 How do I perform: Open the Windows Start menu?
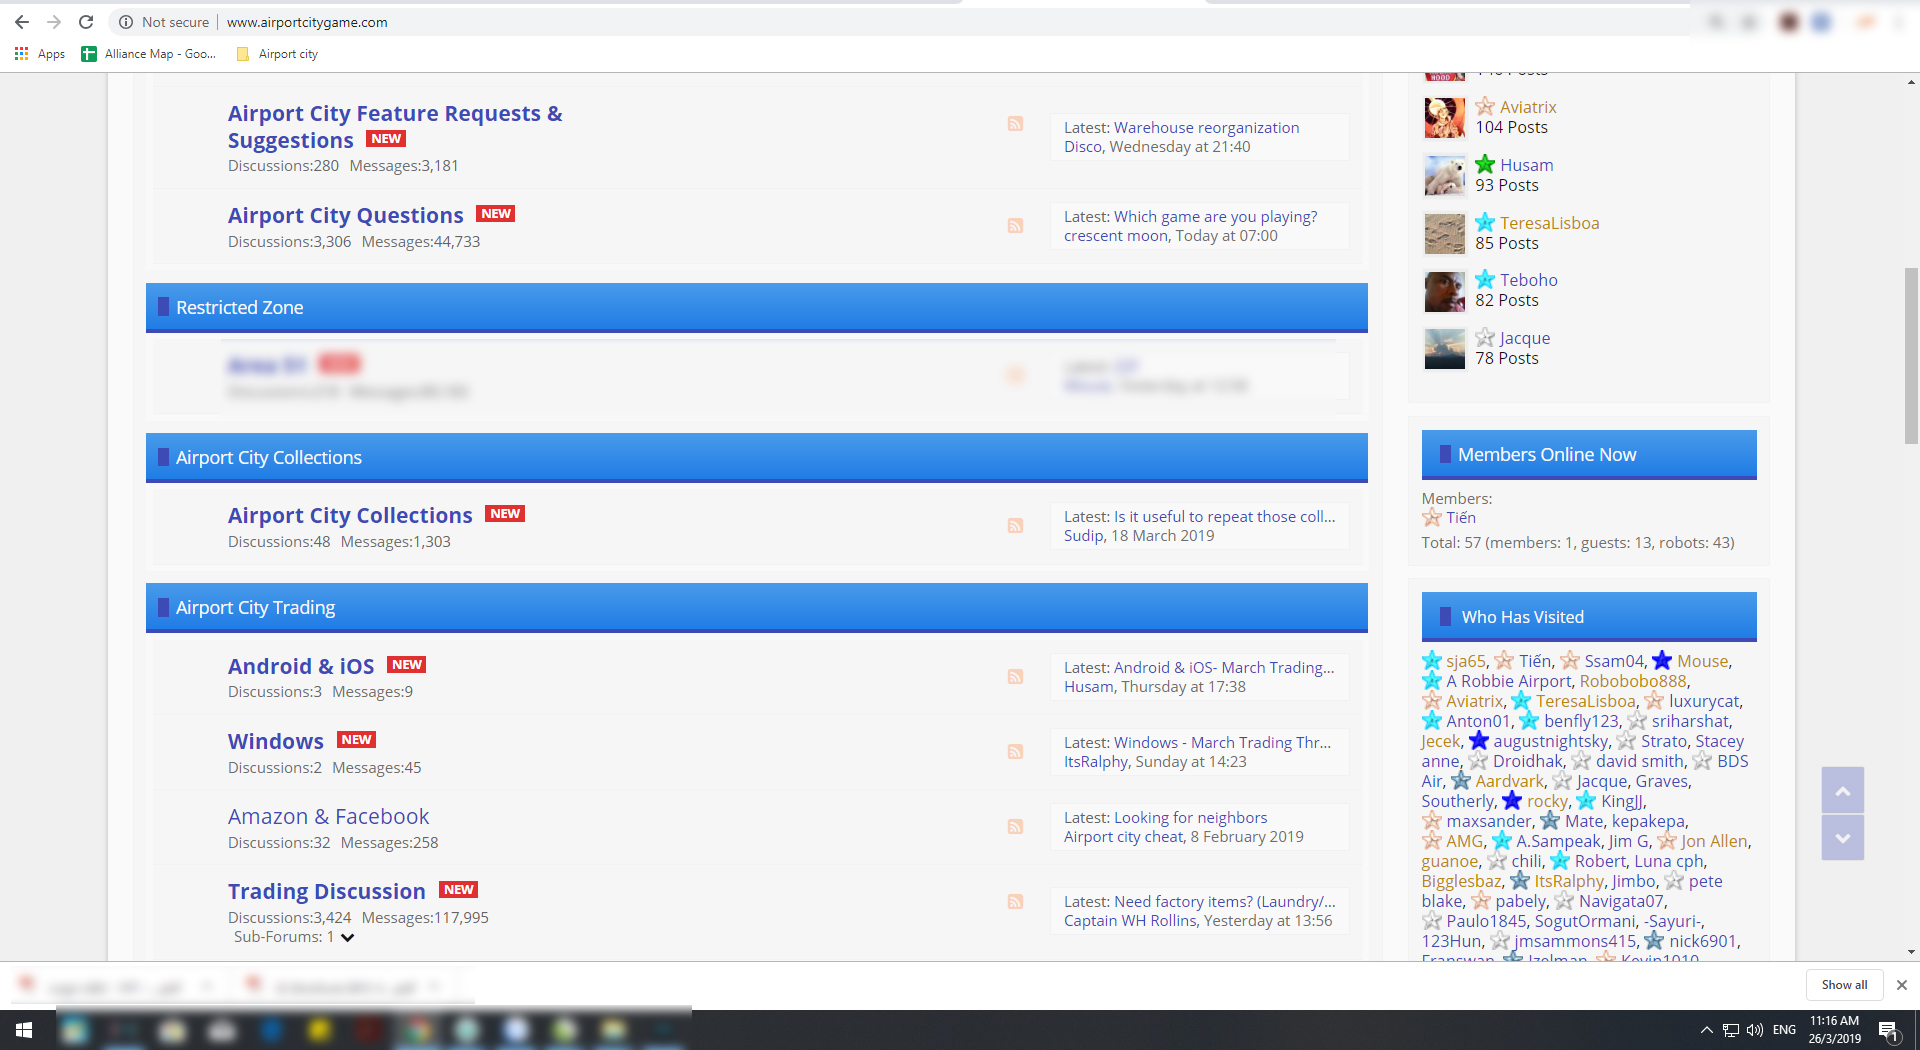point(24,1030)
